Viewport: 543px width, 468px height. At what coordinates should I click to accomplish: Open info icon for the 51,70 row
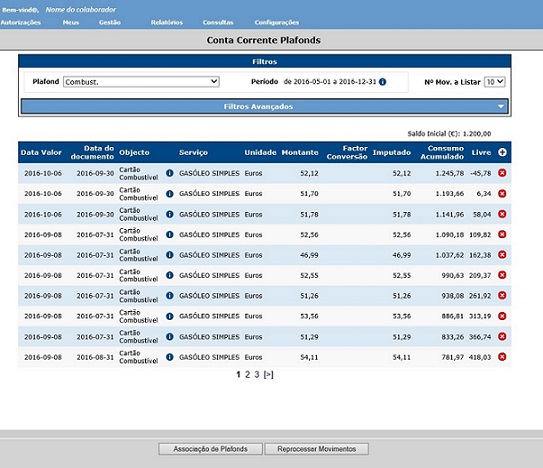[x=170, y=194]
